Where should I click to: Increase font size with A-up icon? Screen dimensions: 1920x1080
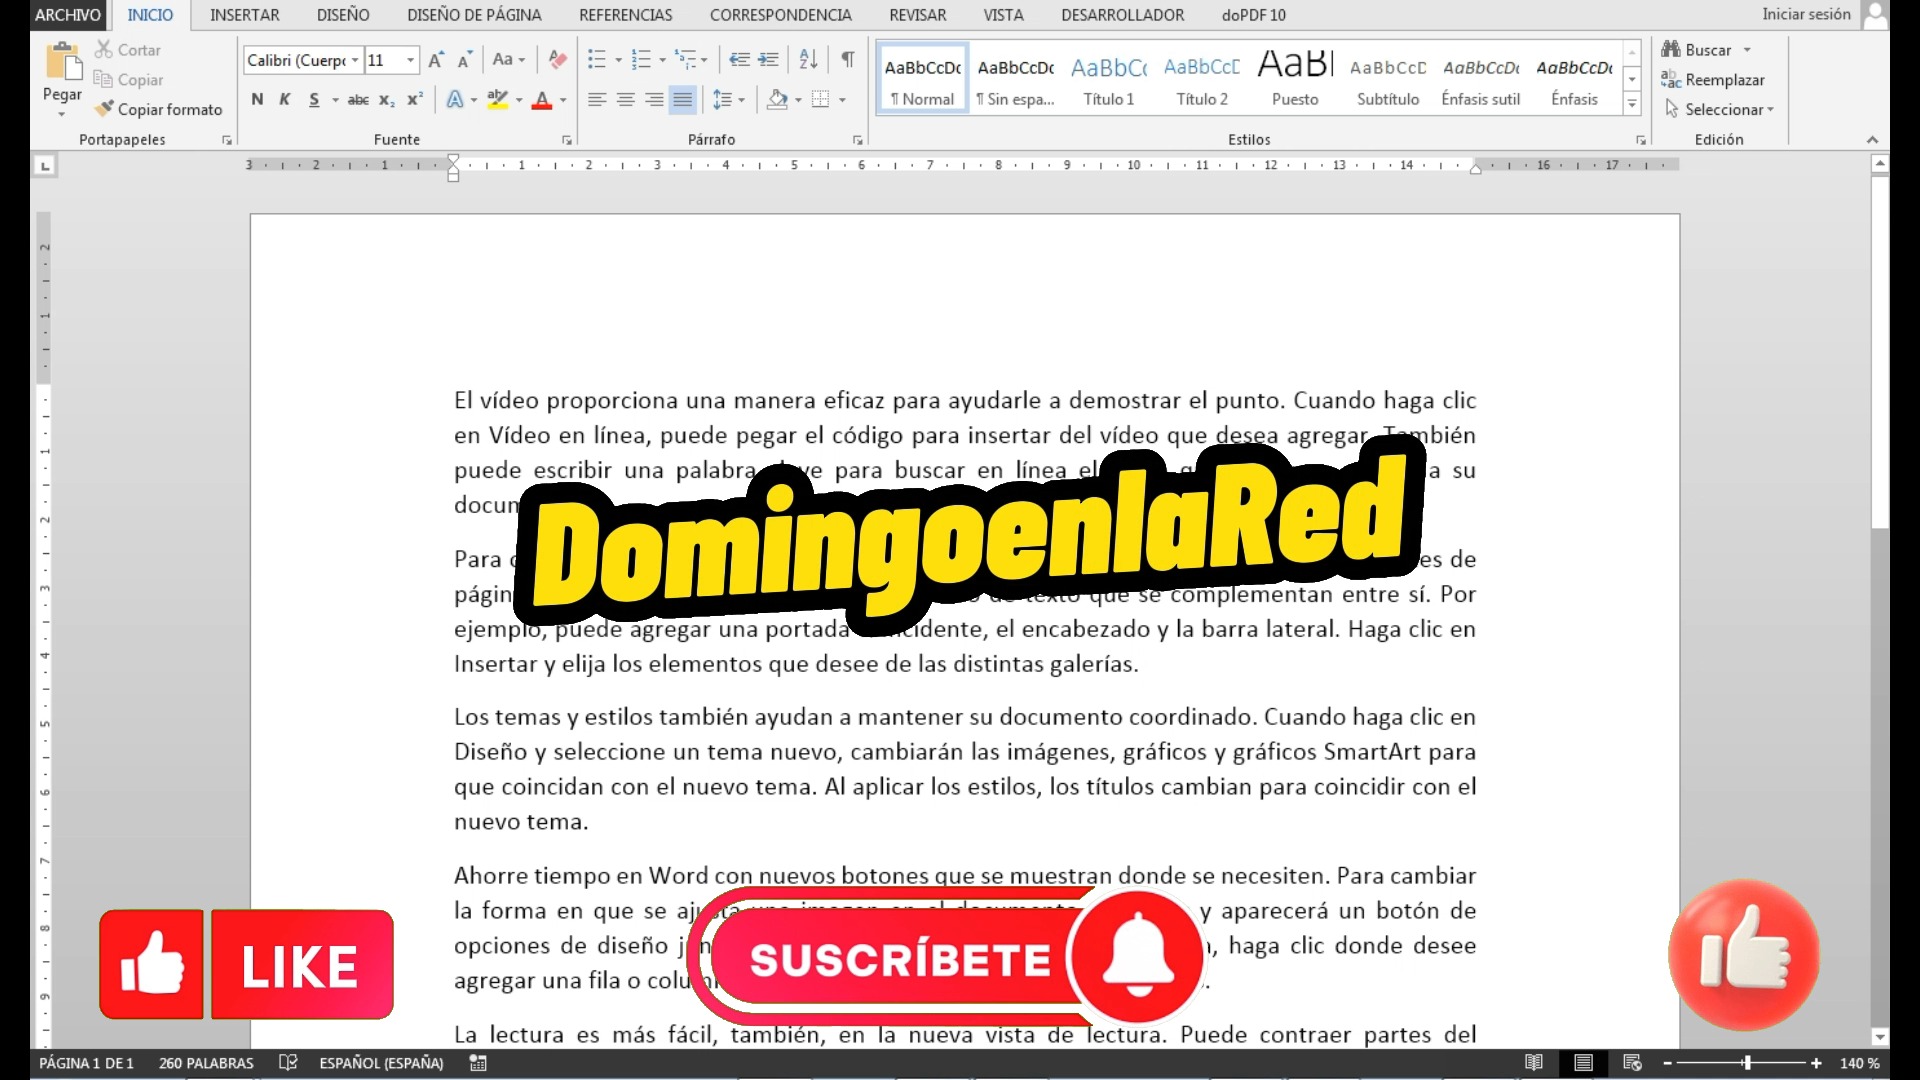[436, 60]
